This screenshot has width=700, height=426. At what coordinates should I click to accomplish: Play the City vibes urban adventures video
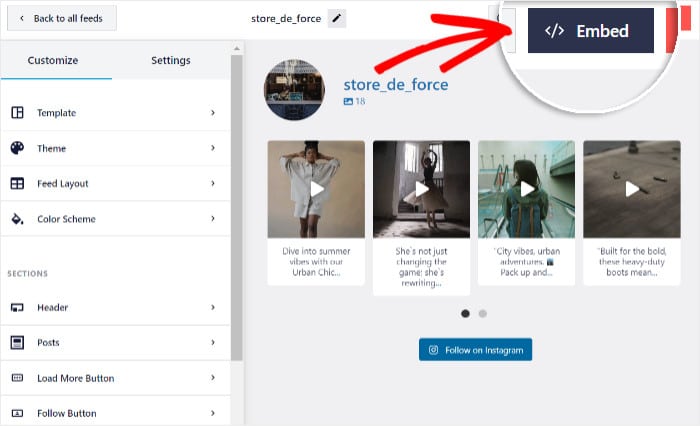click(527, 189)
